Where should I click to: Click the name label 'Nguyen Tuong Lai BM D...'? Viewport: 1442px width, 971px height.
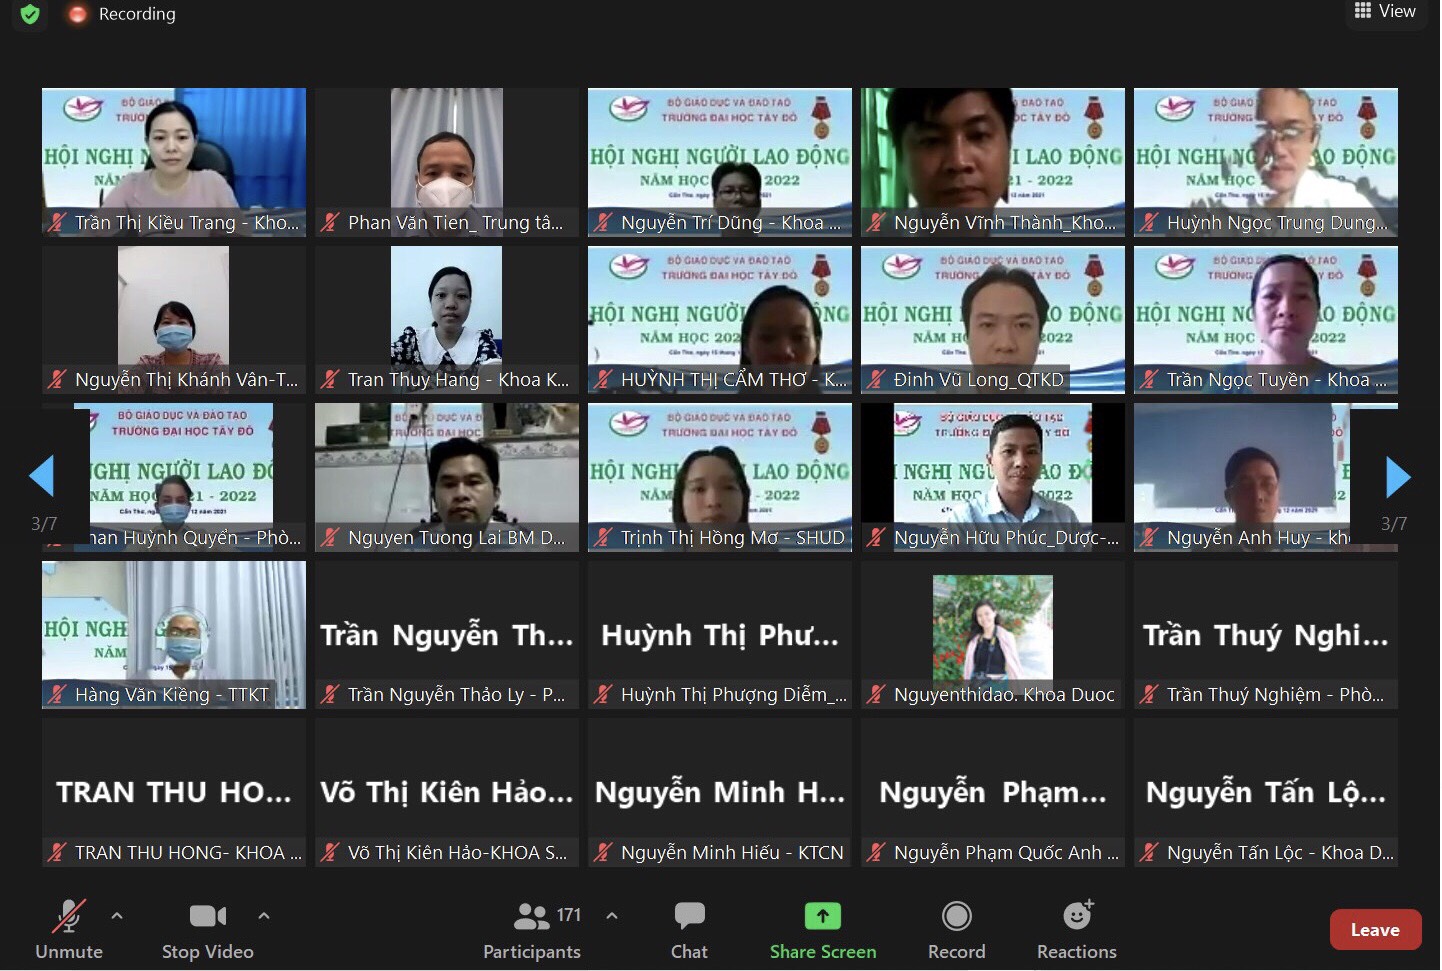coord(457,538)
